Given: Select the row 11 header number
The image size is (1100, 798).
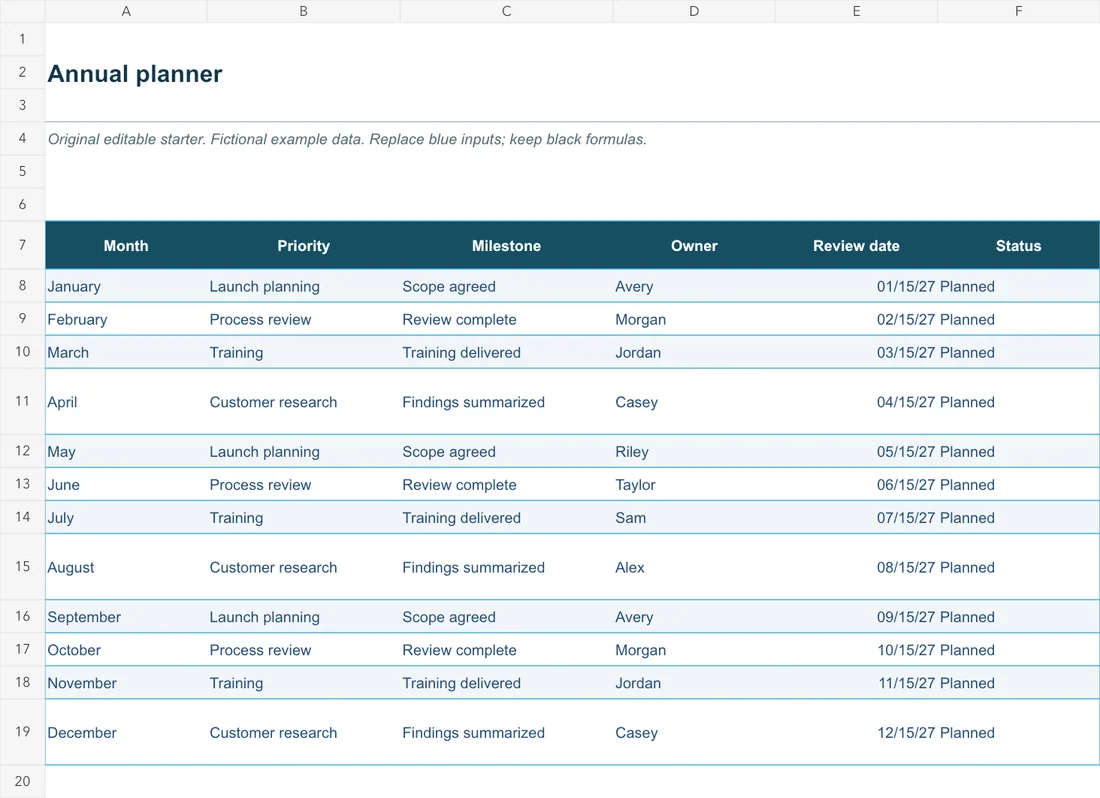Looking at the screenshot, I should (x=22, y=401).
